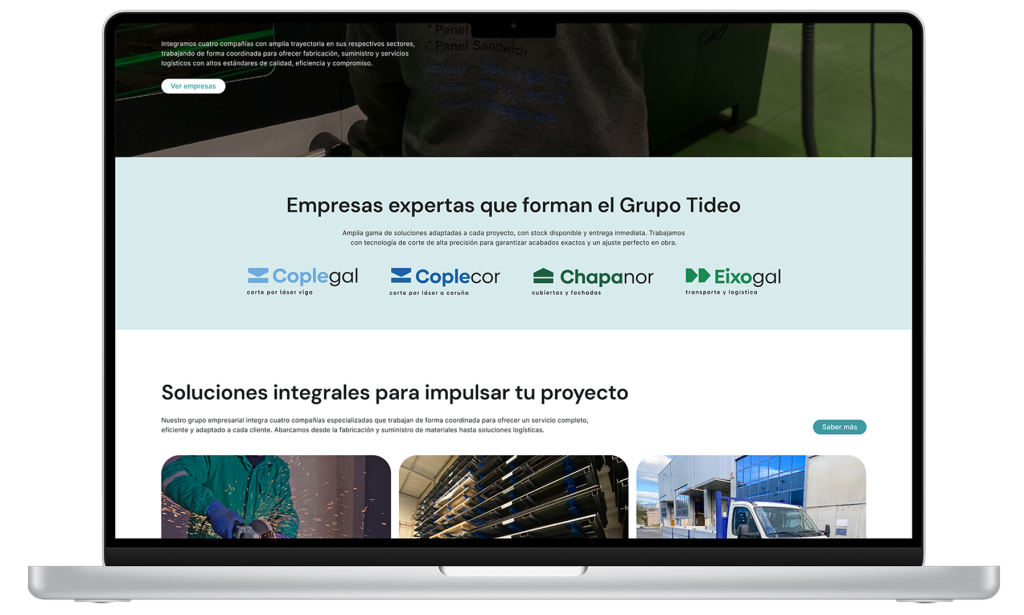
Task: Open the Chapanor company logo
Action: click(x=592, y=281)
